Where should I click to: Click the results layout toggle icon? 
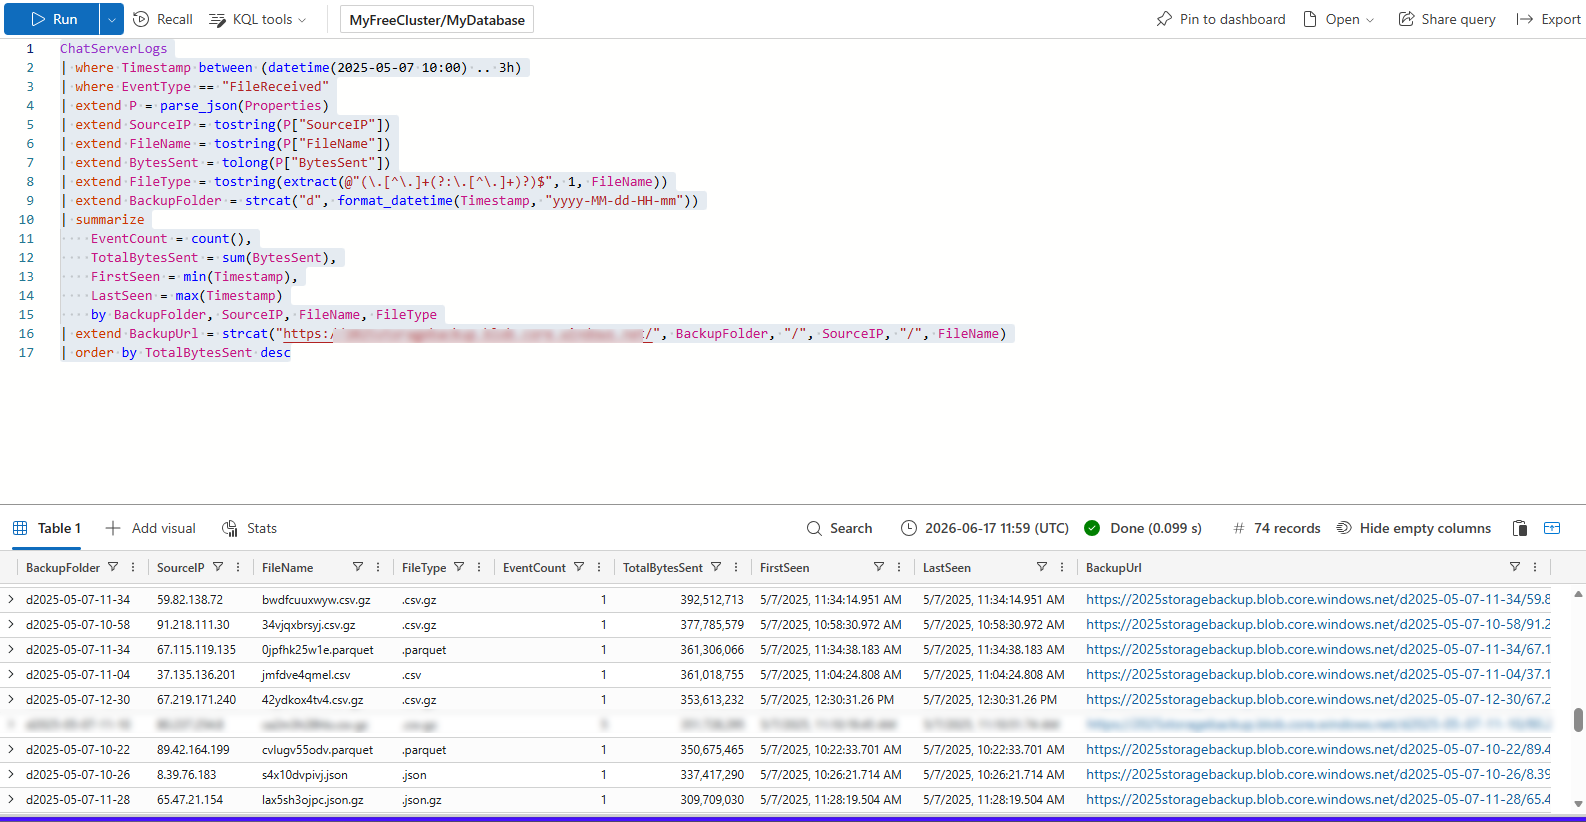[1552, 528]
